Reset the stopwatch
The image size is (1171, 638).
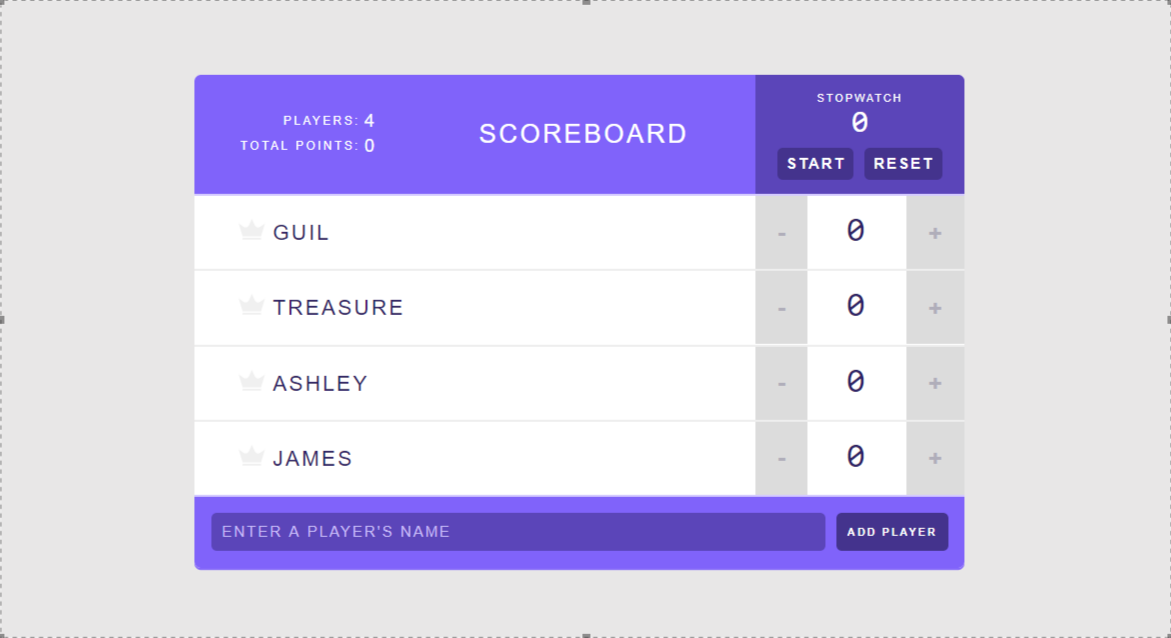pyautogui.click(x=903, y=164)
